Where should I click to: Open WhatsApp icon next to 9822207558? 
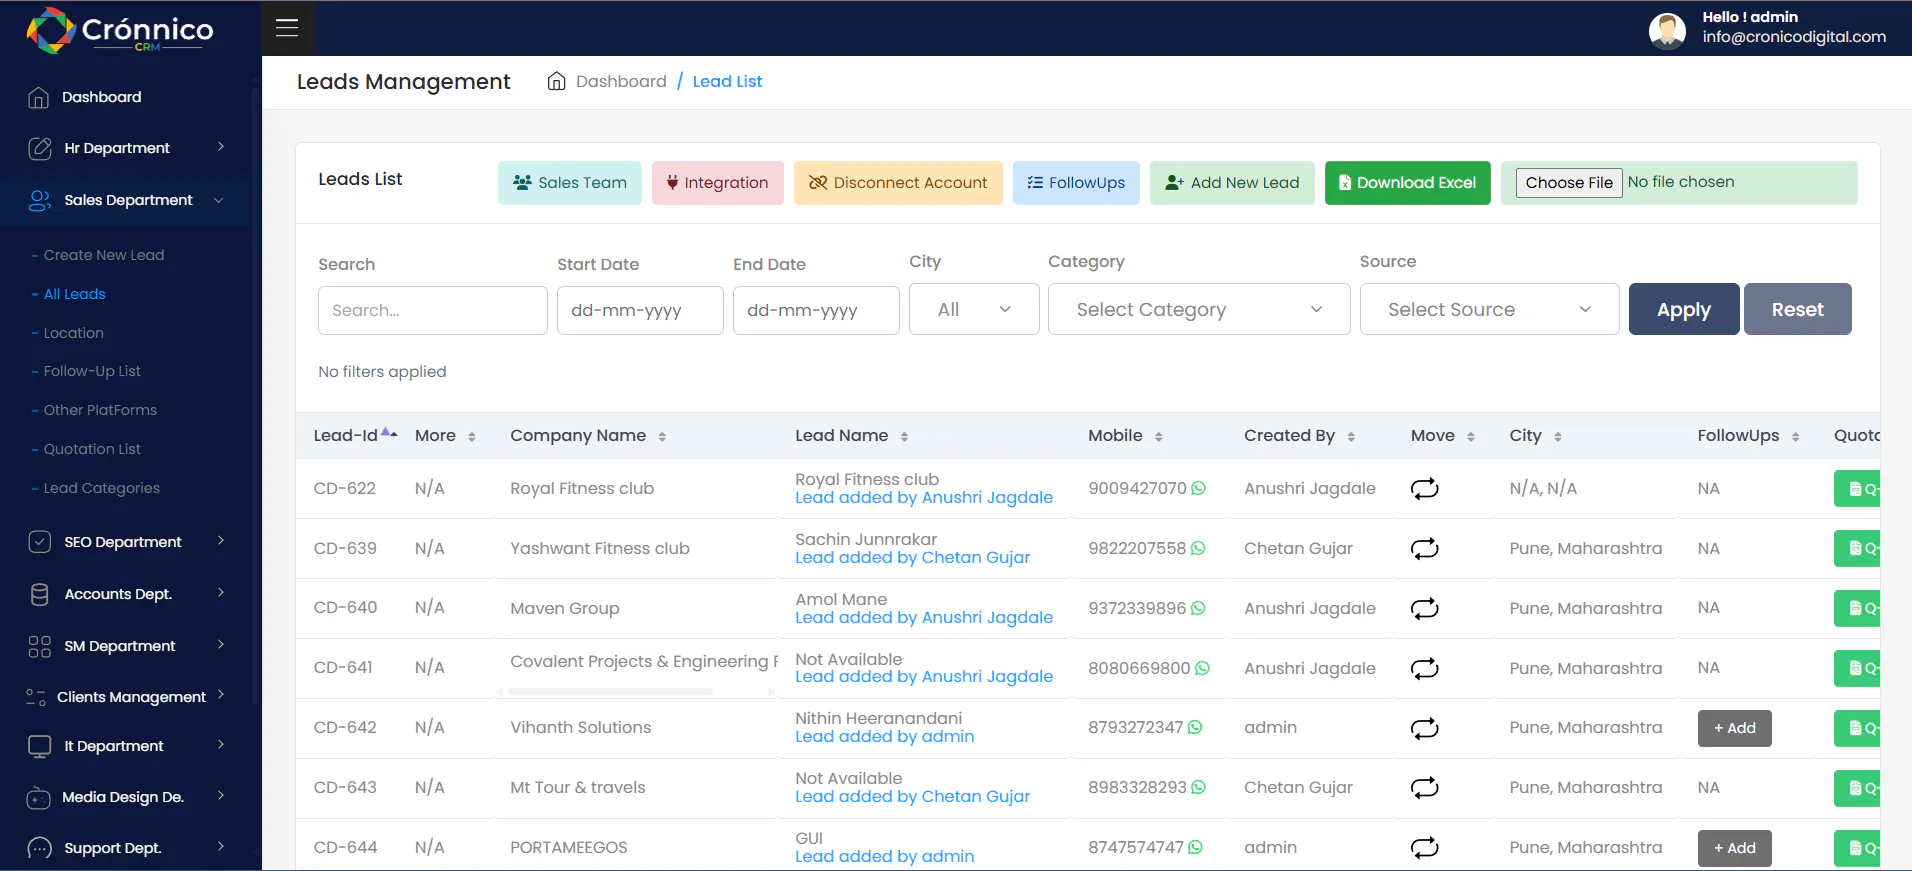1198,548
